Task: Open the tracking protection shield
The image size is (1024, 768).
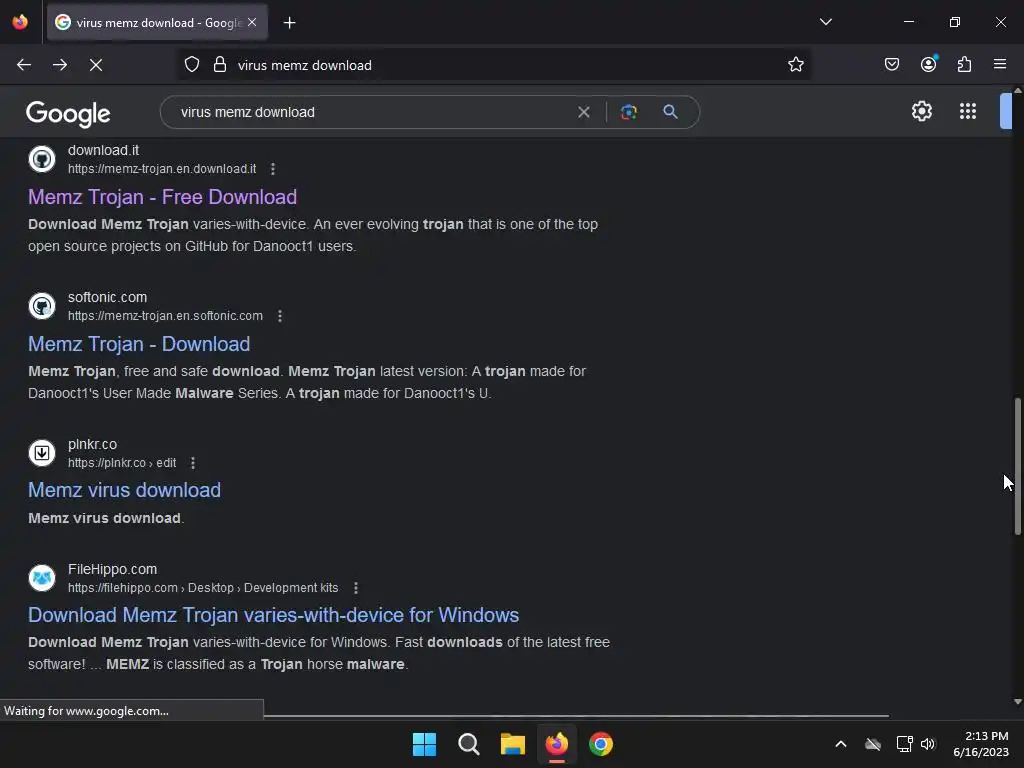Action: pos(192,65)
